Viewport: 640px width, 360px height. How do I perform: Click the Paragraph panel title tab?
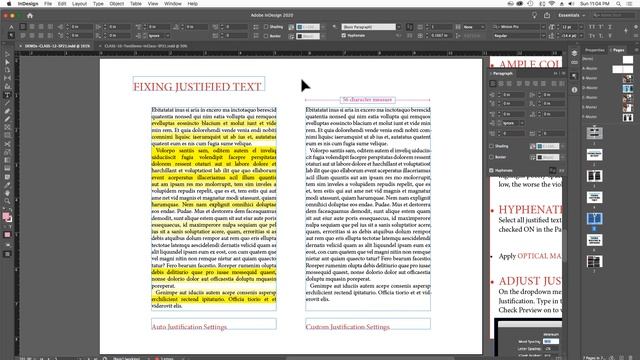click(x=502, y=73)
